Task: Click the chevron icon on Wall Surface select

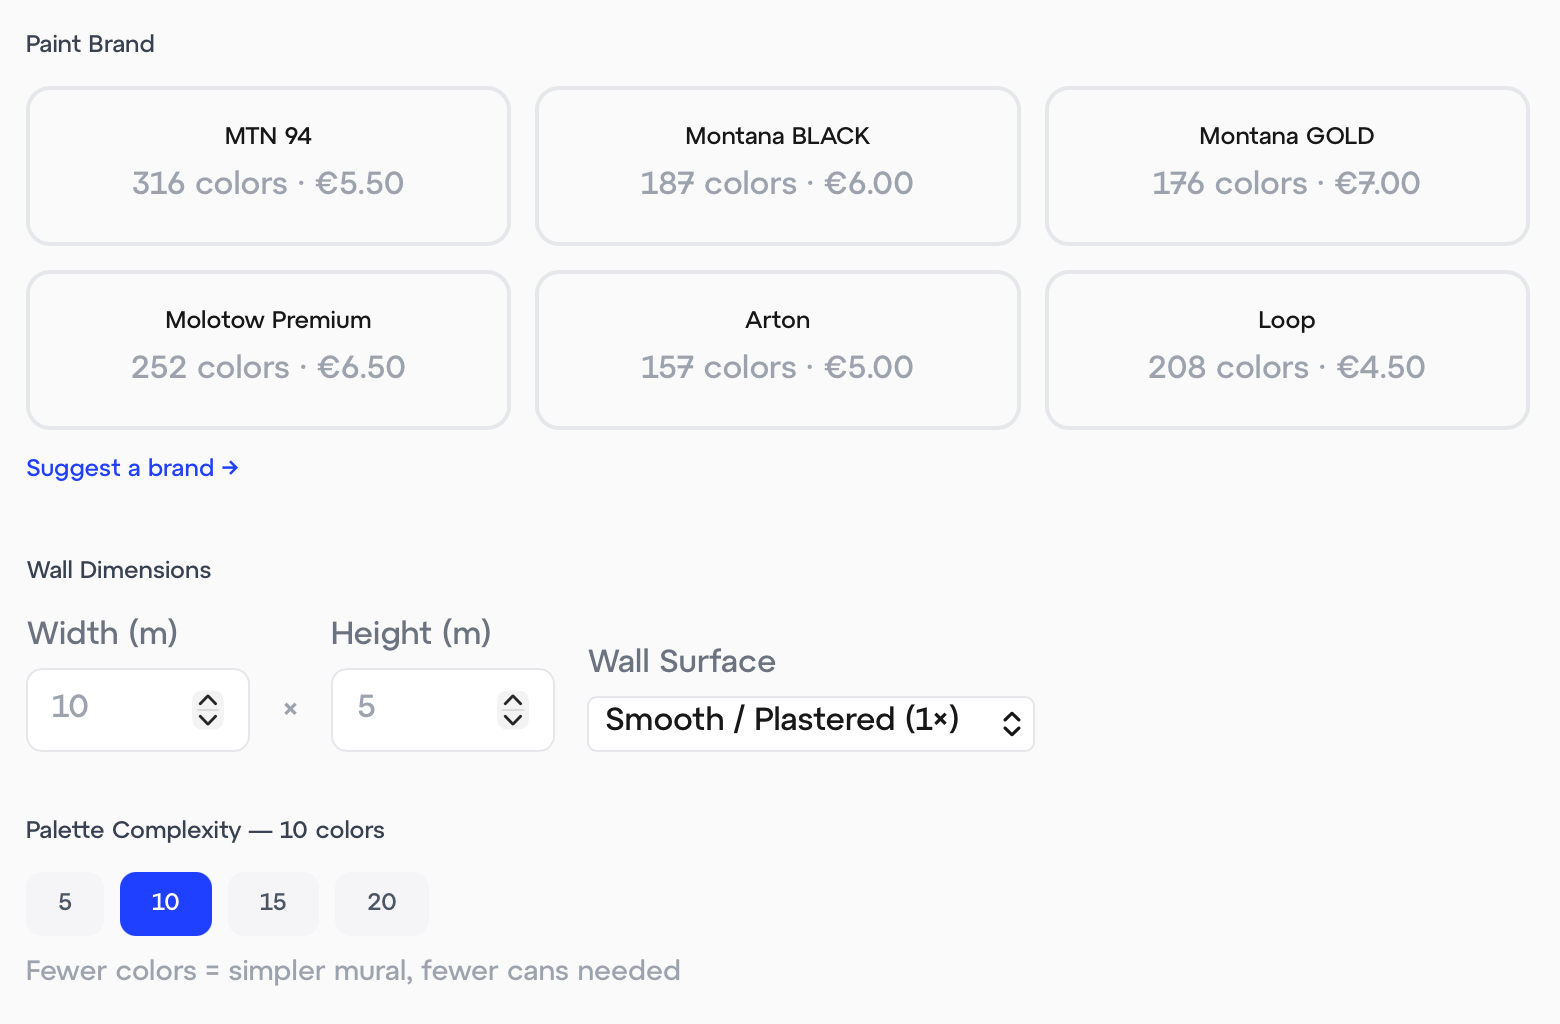Action: 1011,724
